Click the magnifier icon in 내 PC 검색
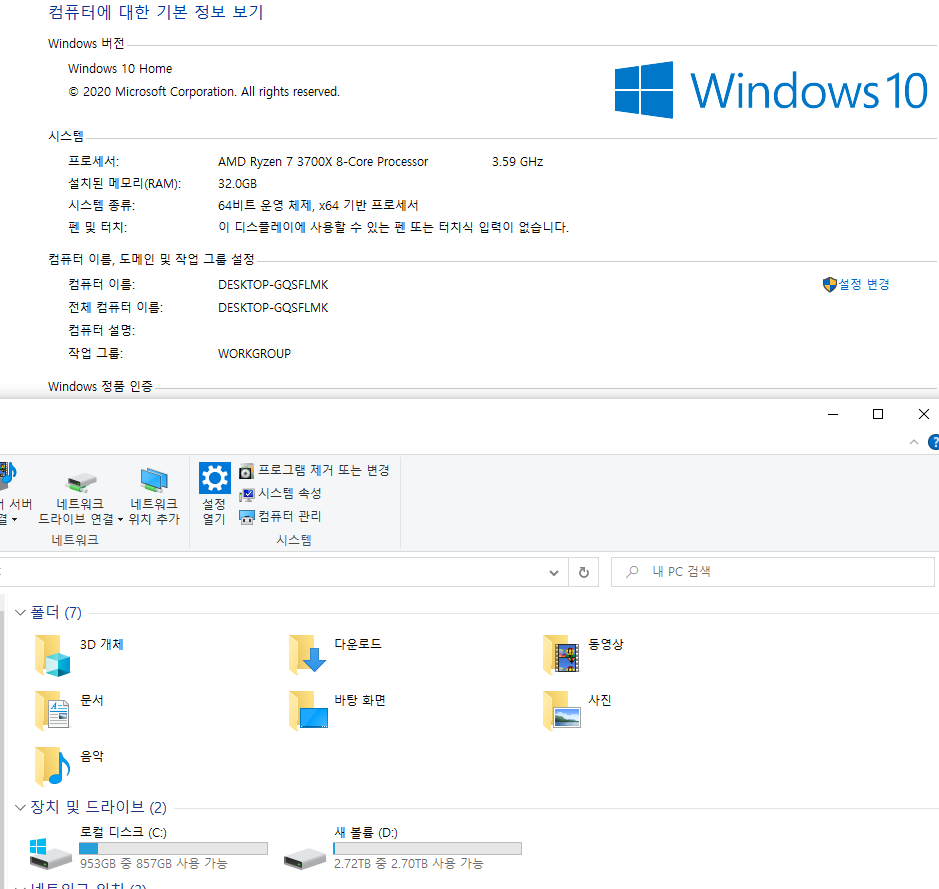The width and height of the screenshot is (939, 889). pyautogui.click(x=632, y=572)
